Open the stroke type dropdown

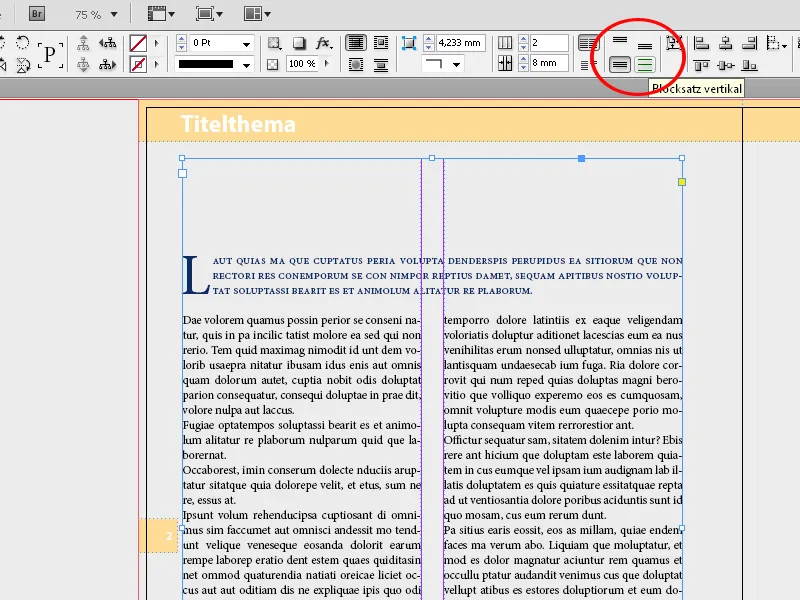pos(246,65)
